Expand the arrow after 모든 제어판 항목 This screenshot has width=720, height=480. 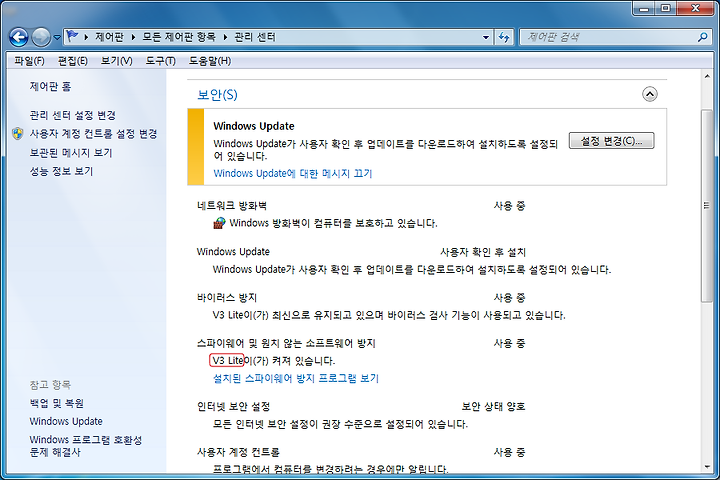tap(225, 37)
